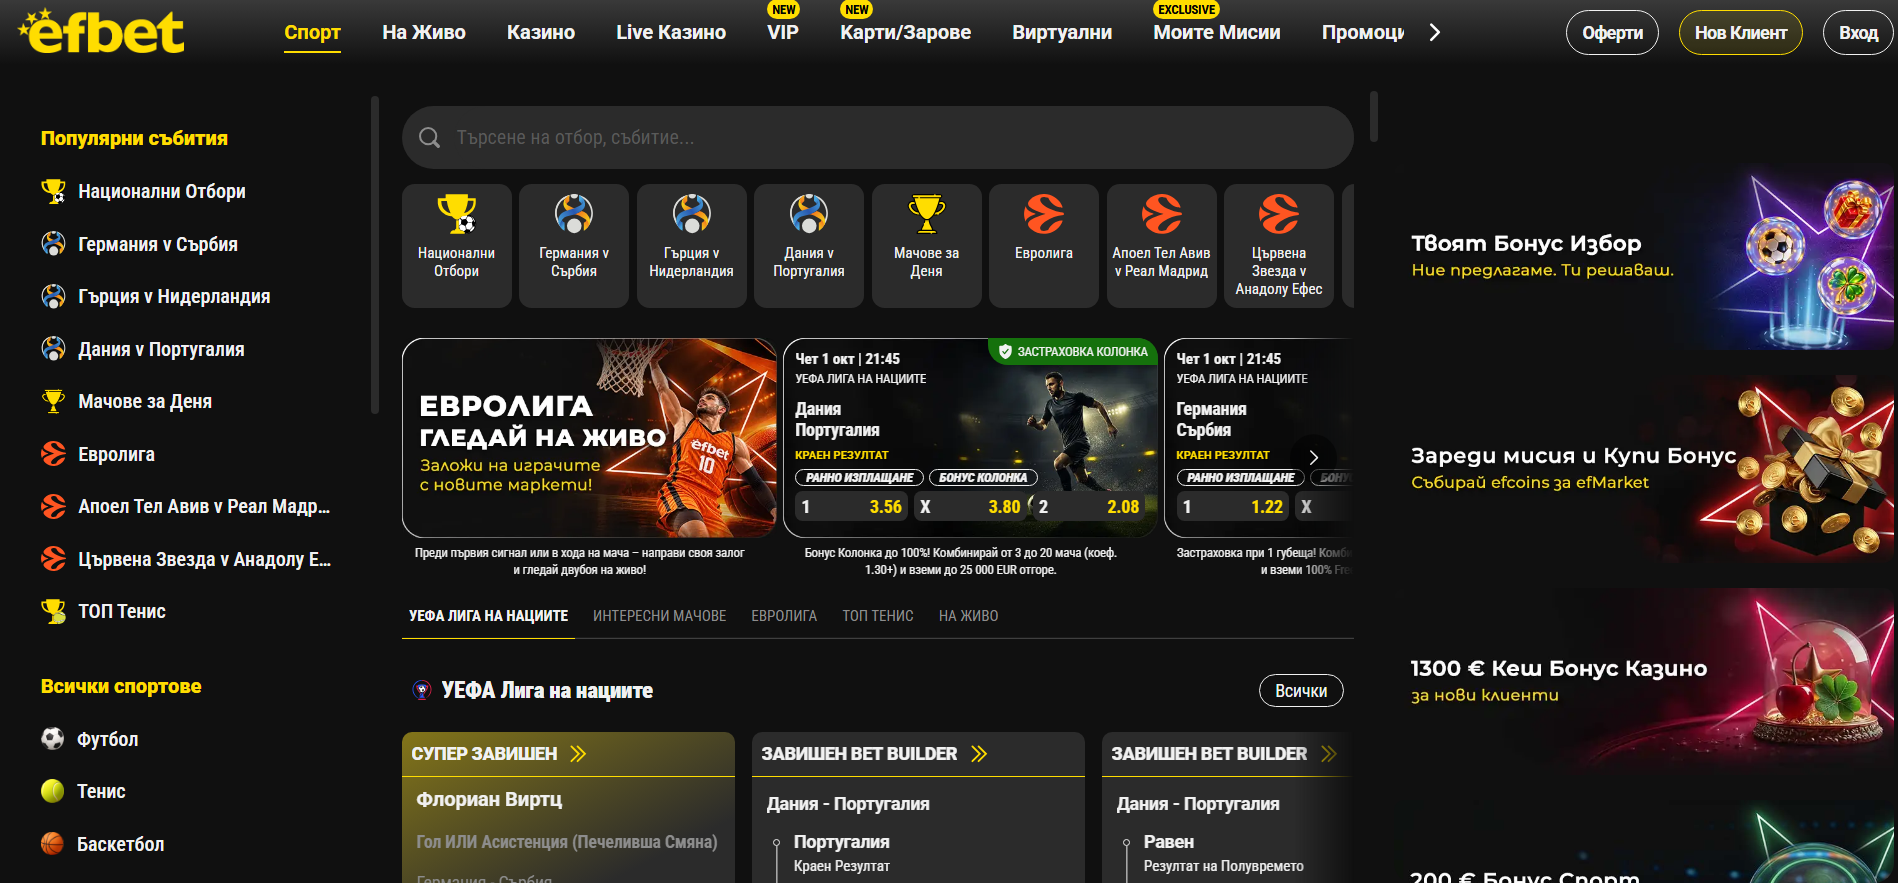Click the search magnifier icon
Image resolution: width=1898 pixels, height=883 pixels.
click(429, 138)
